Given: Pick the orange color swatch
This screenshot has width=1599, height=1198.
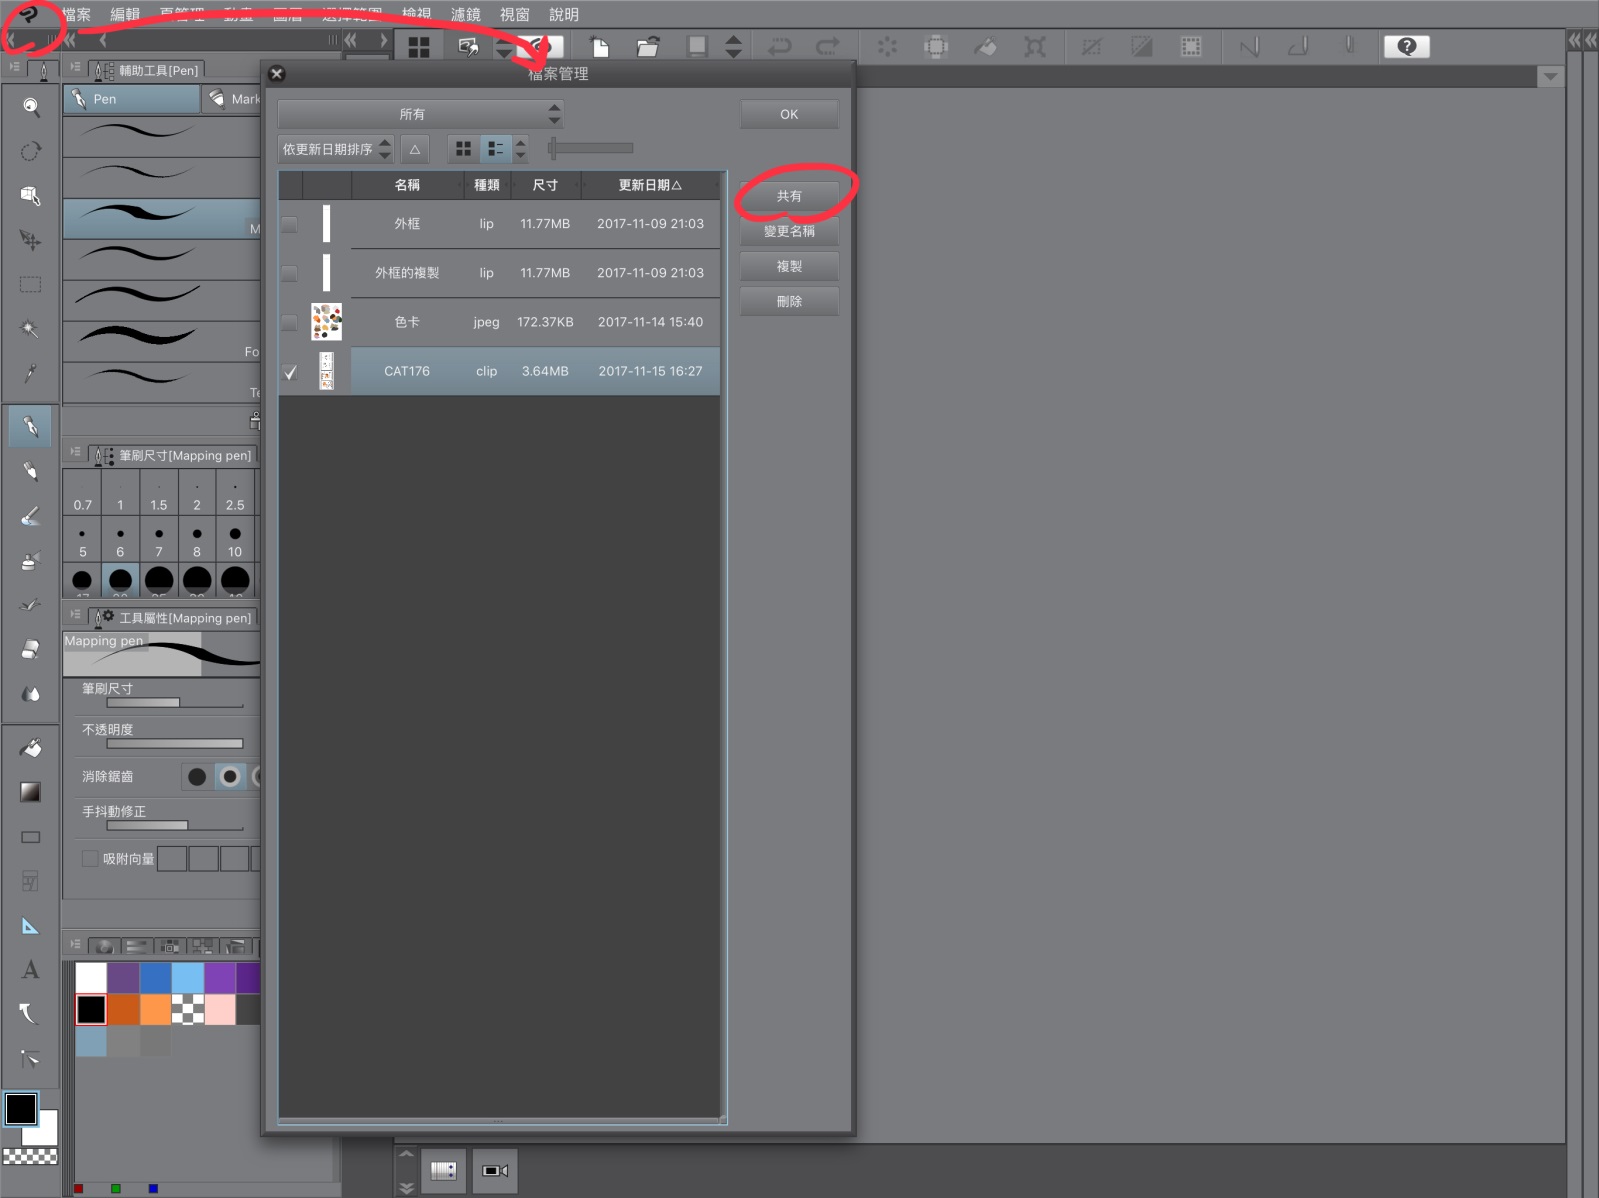Looking at the screenshot, I should [156, 1010].
